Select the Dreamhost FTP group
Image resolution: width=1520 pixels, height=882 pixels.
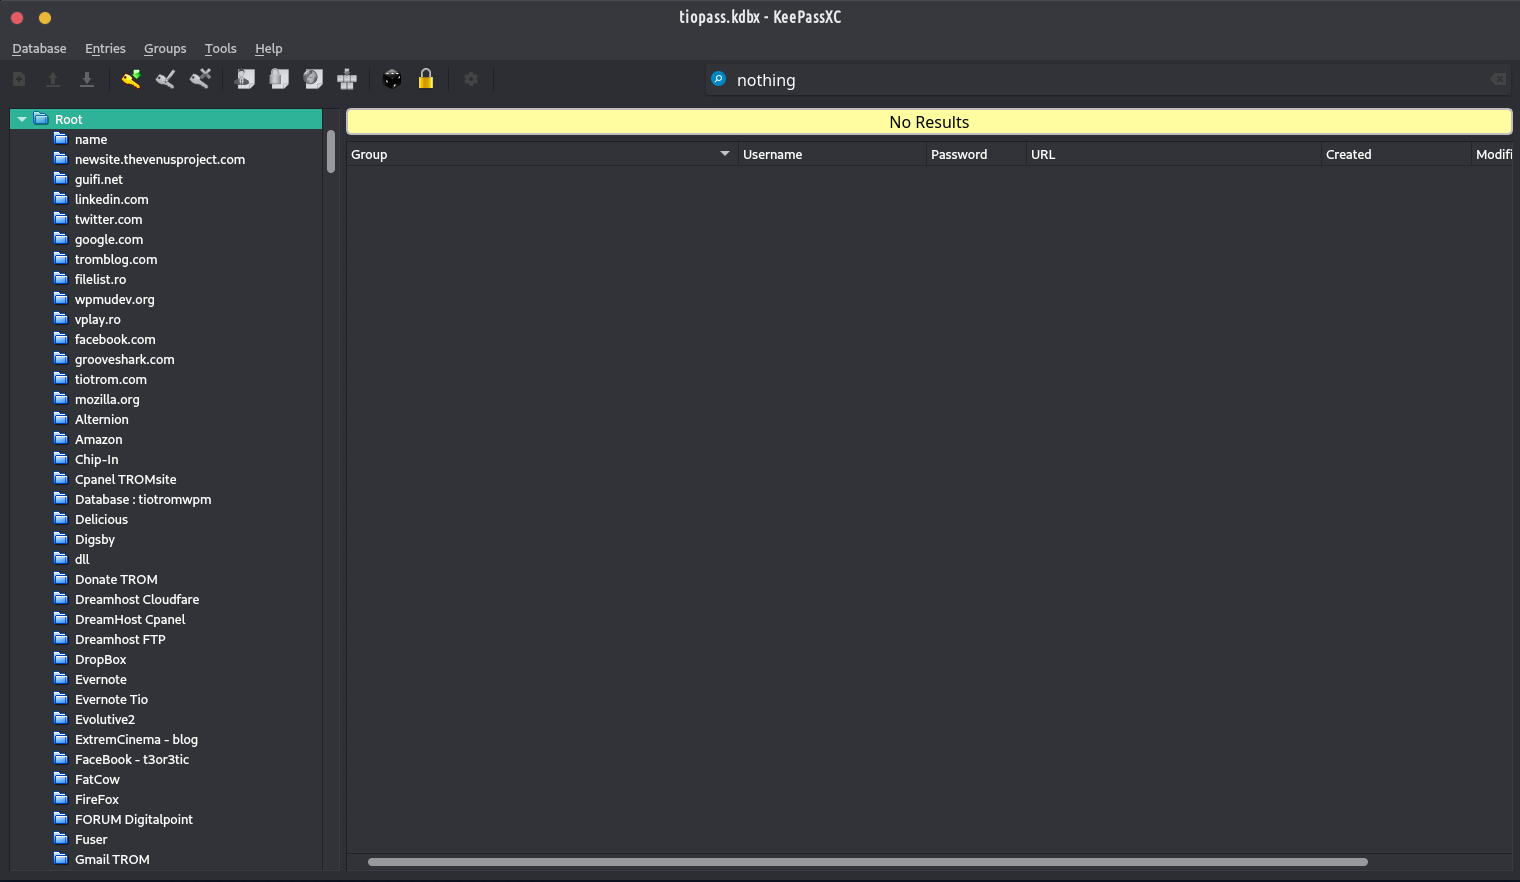[120, 639]
